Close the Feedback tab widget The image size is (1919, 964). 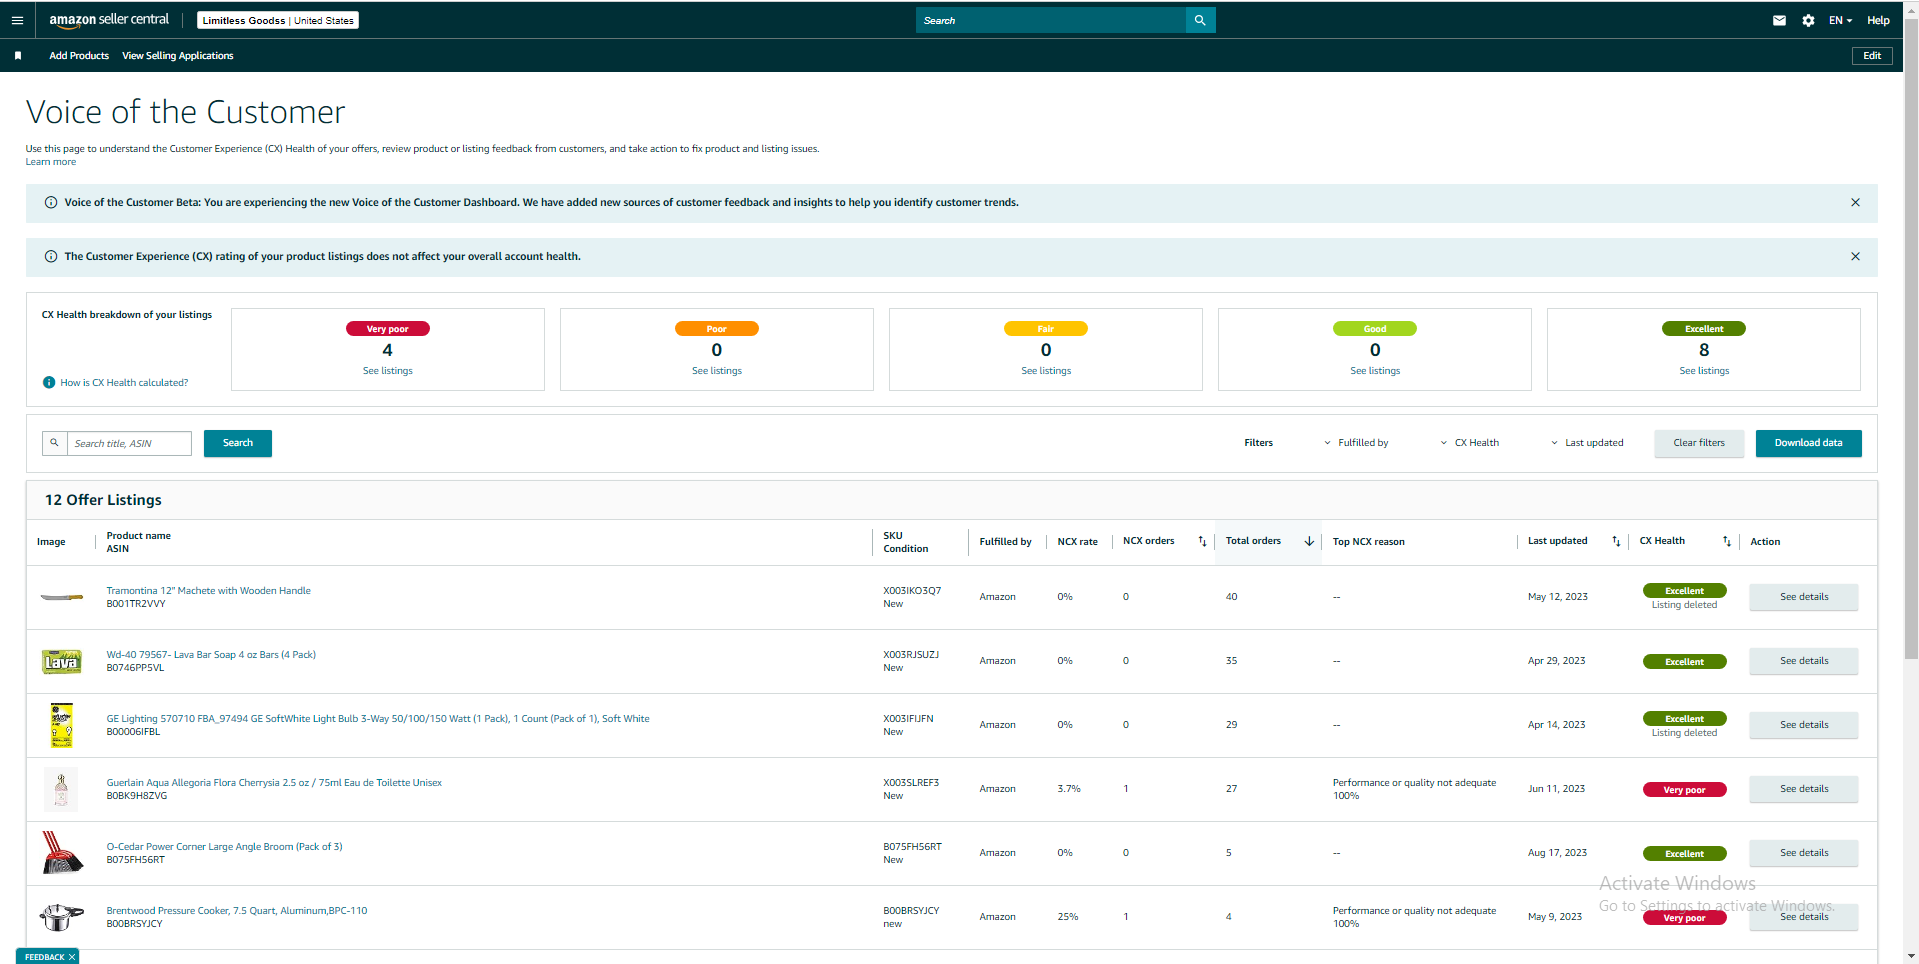(x=72, y=957)
